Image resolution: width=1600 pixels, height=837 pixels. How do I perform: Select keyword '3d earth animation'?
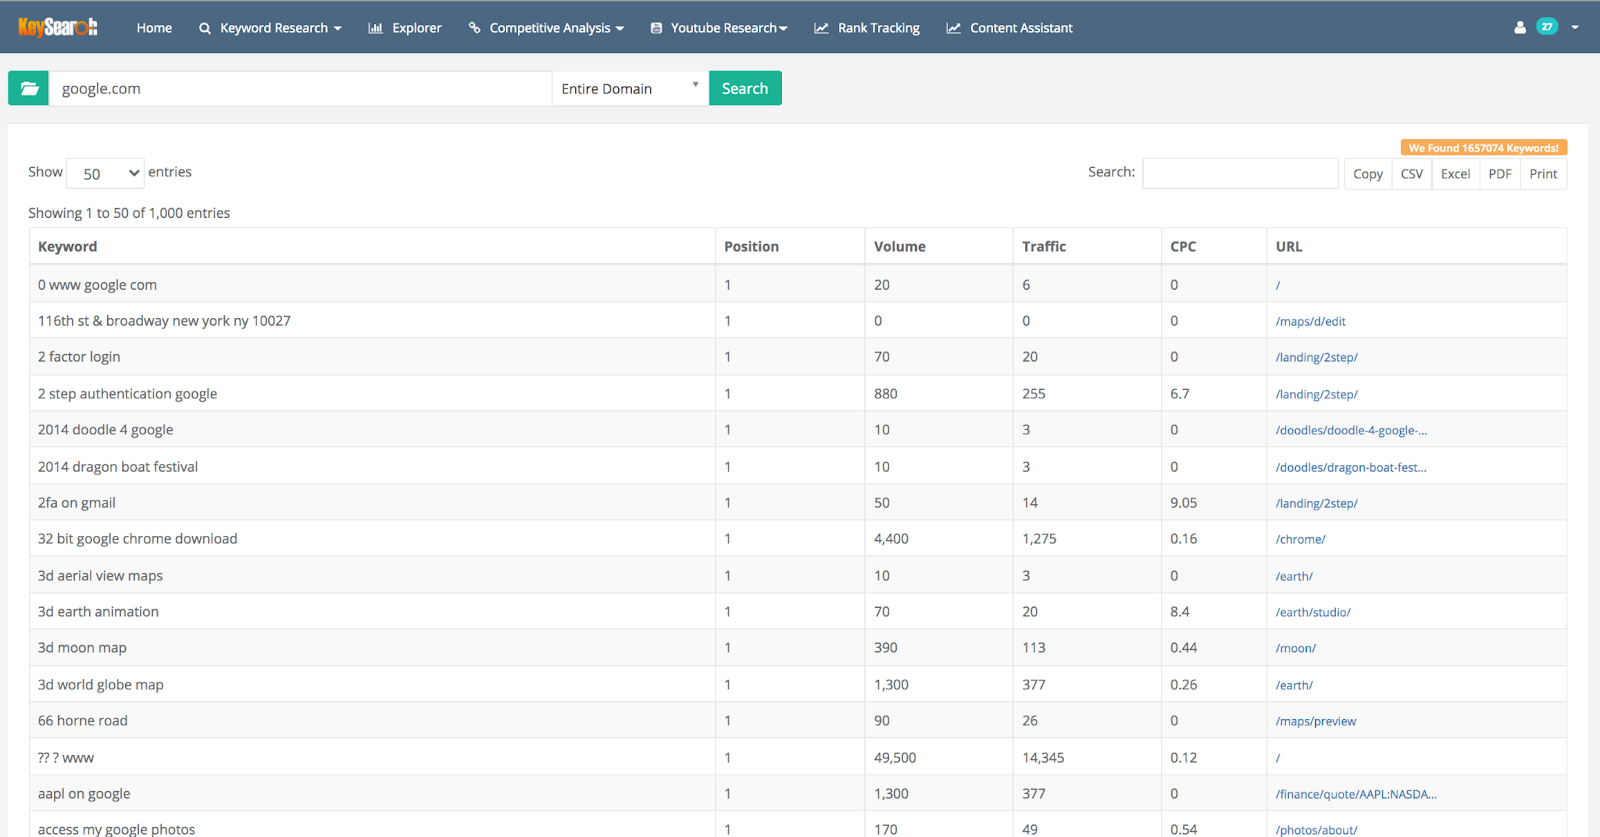click(98, 612)
